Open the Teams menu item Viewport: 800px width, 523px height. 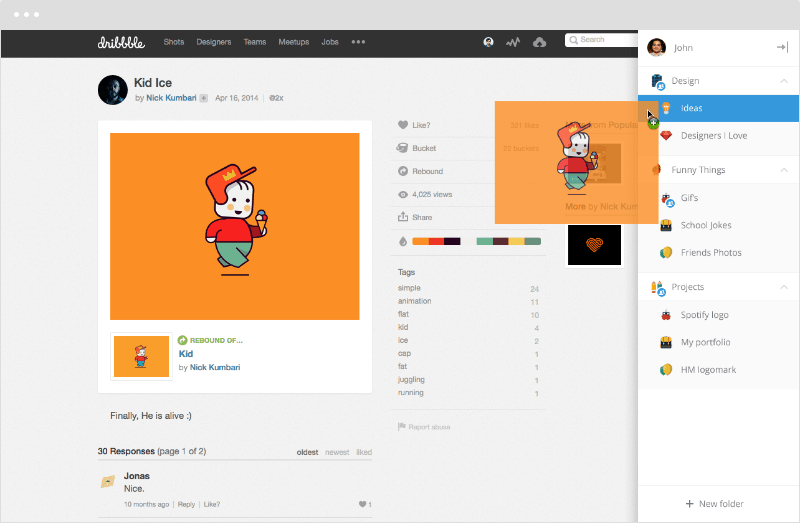255,42
